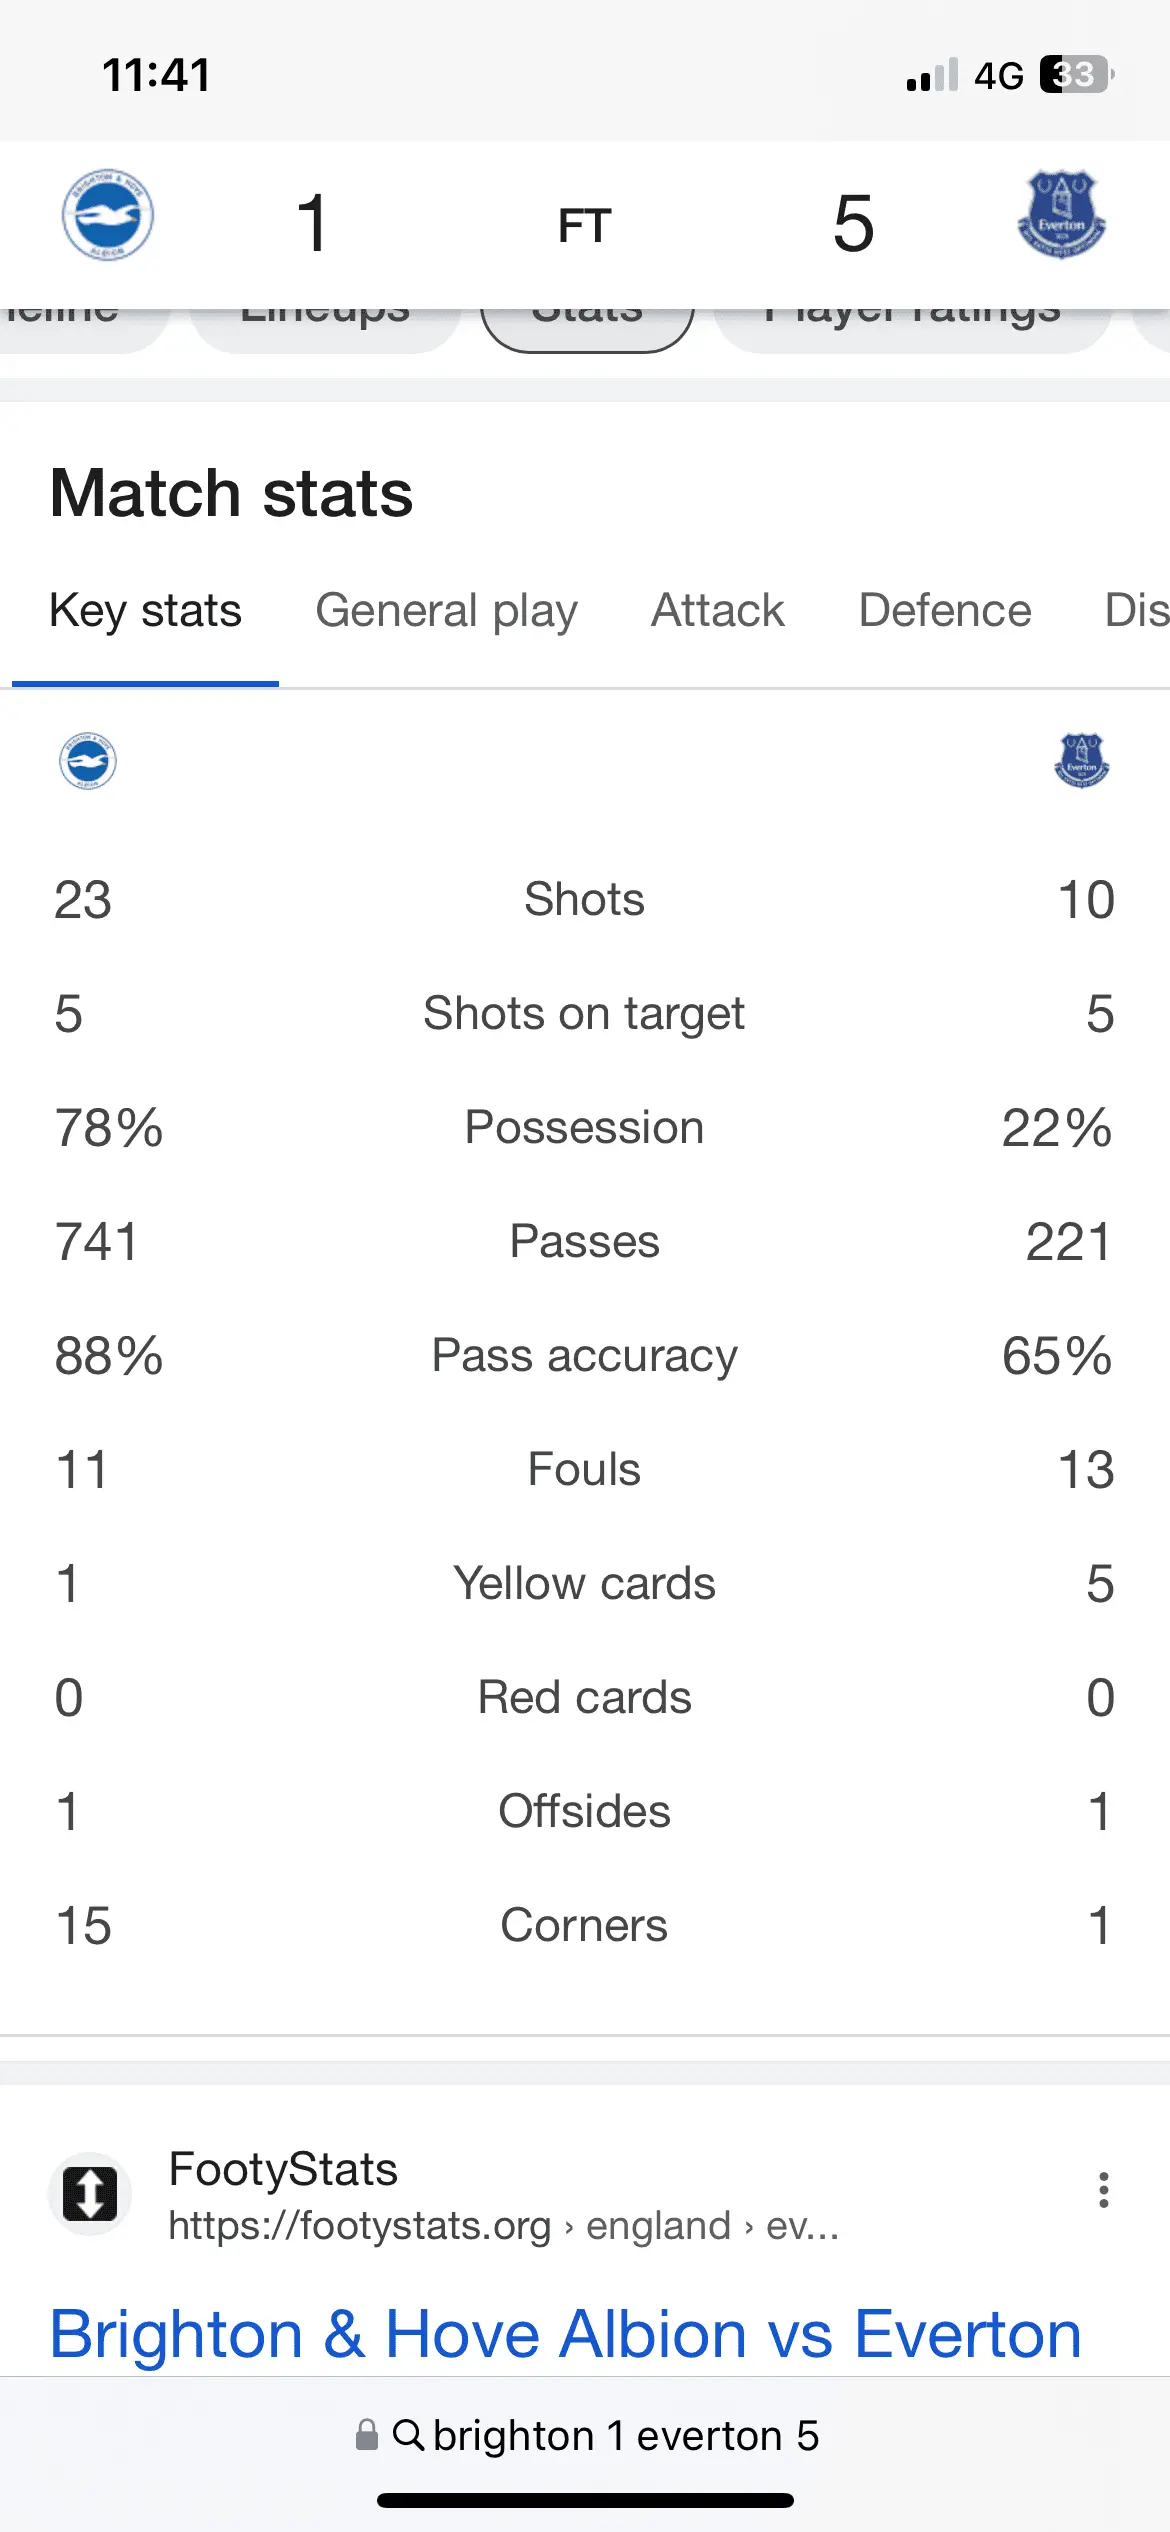
Task: Select the Key stats tab
Action: (x=146, y=611)
